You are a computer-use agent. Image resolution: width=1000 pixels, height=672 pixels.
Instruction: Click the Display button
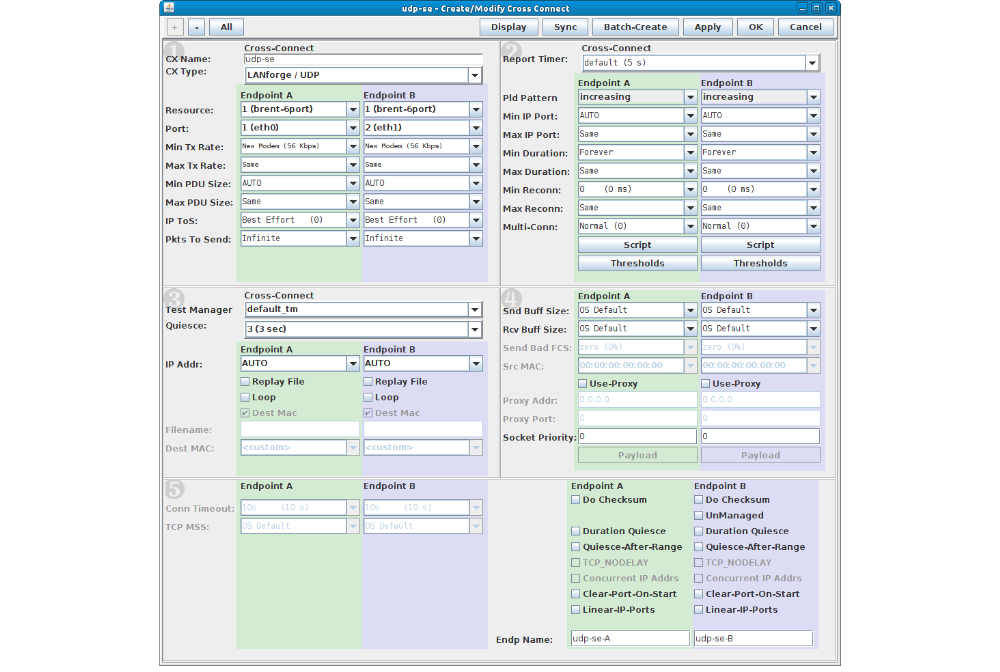[x=508, y=27]
